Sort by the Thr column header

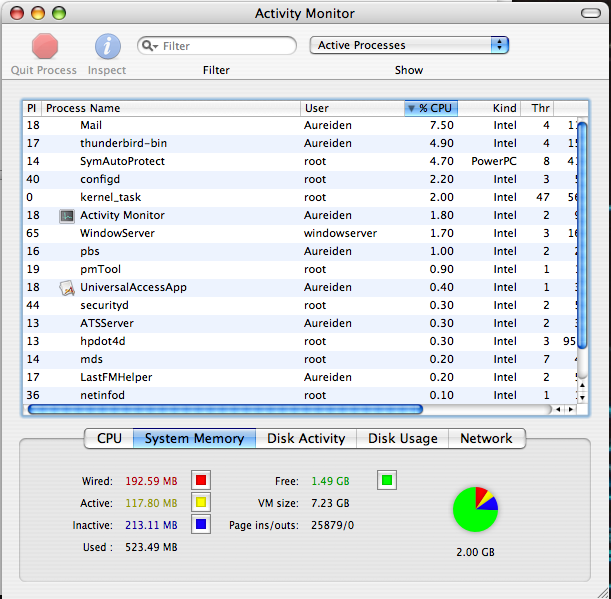(537, 108)
